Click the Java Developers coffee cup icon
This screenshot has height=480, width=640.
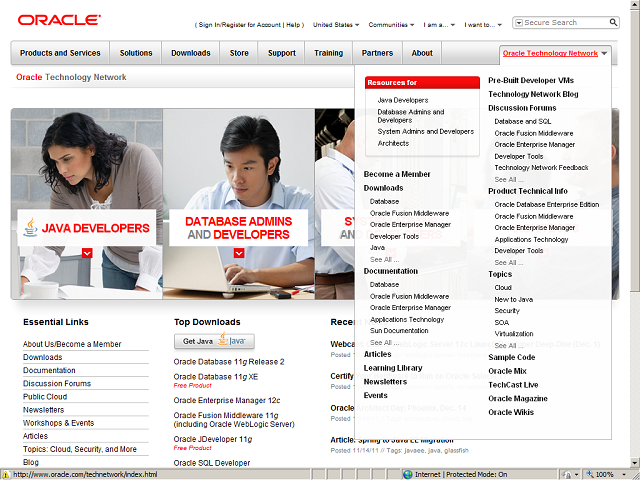(x=31, y=228)
